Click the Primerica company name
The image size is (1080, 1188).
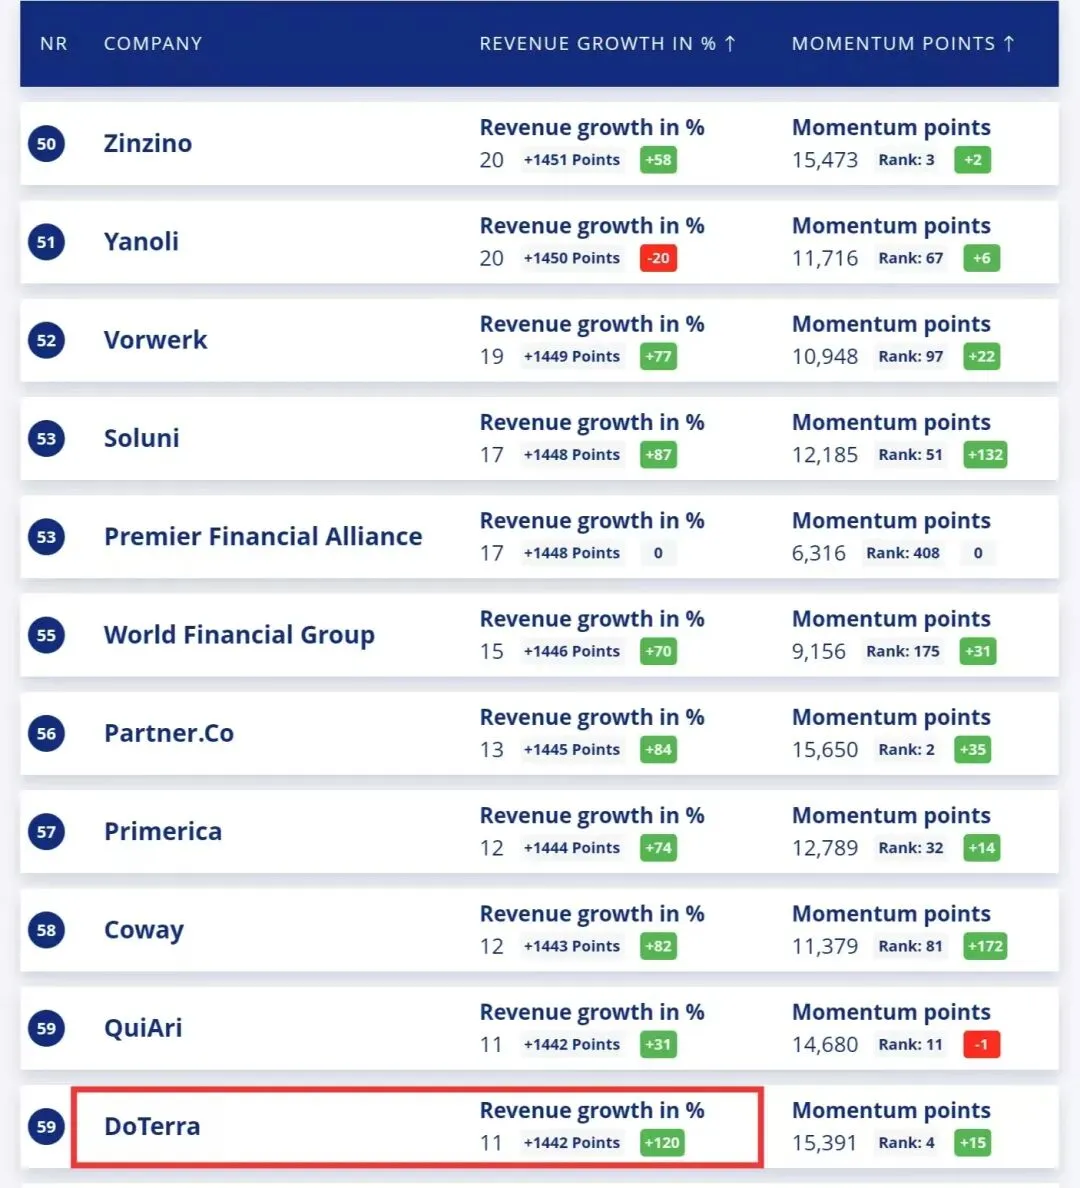click(163, 831)
